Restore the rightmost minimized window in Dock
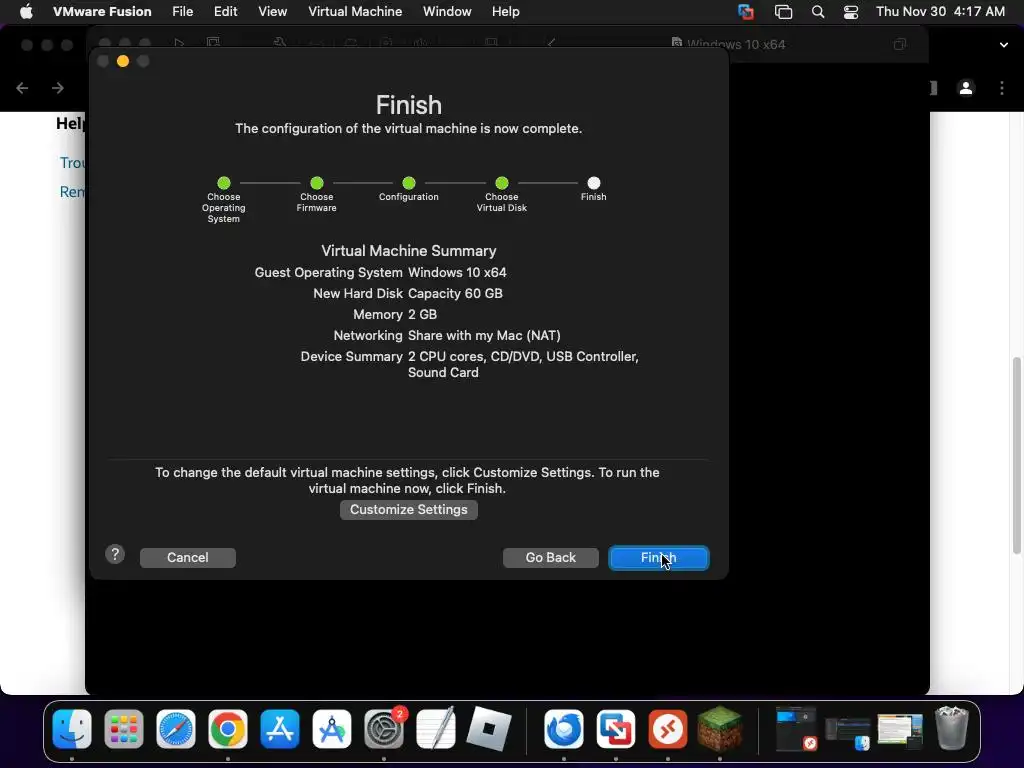1024x768 pixels. pyautogui.click(x=900, y=730)
